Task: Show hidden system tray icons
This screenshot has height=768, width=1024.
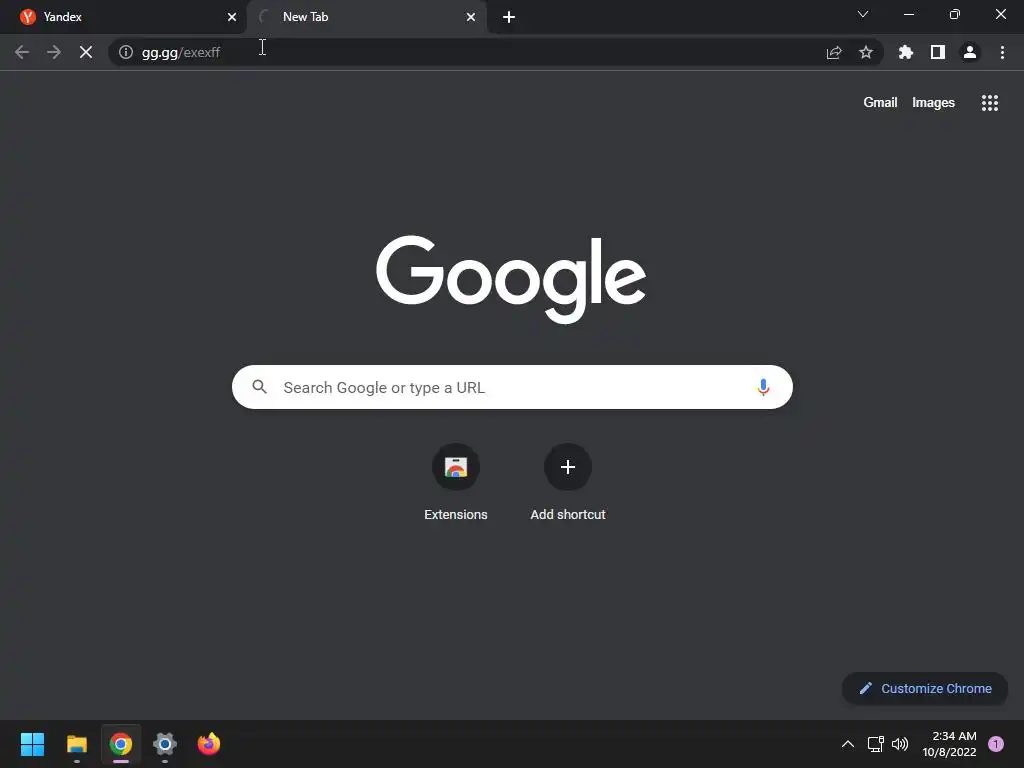Action: (848, 744)
